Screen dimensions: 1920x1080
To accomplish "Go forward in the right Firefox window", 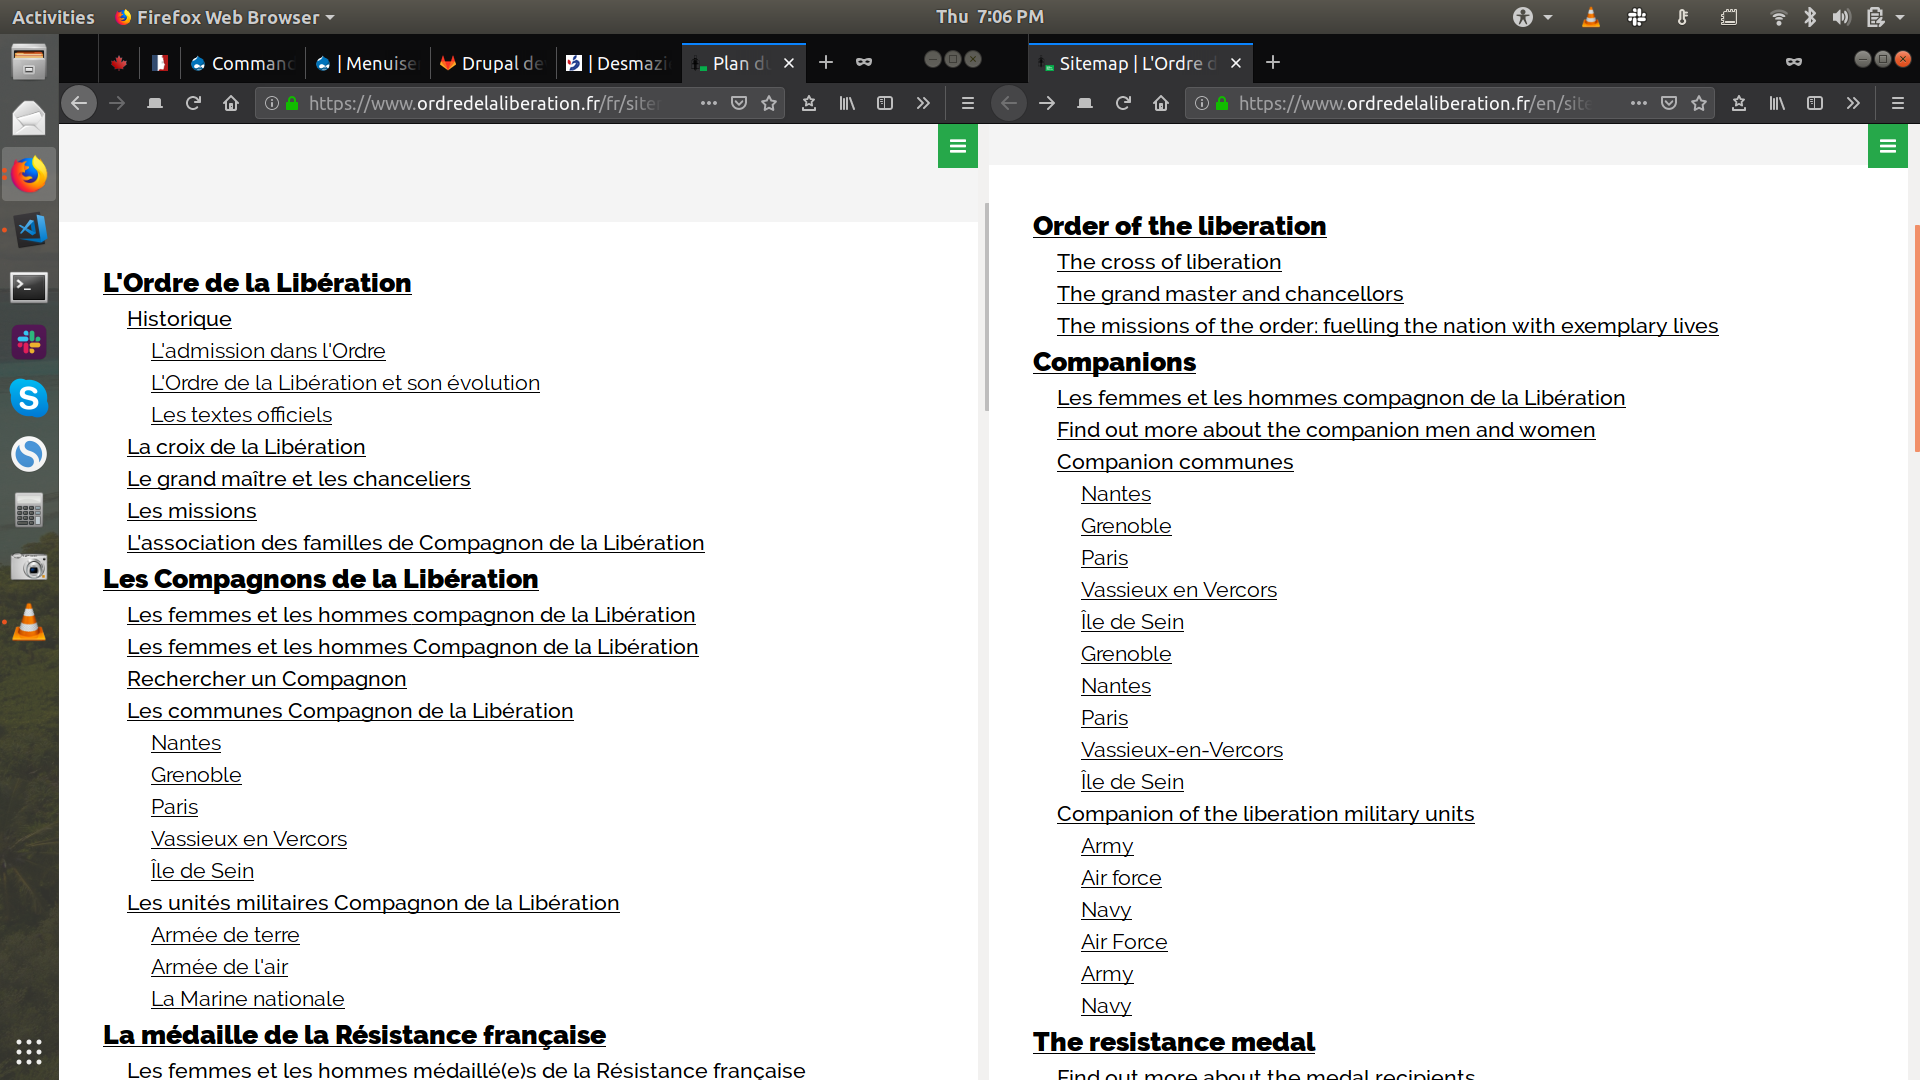I will 1047,103.
